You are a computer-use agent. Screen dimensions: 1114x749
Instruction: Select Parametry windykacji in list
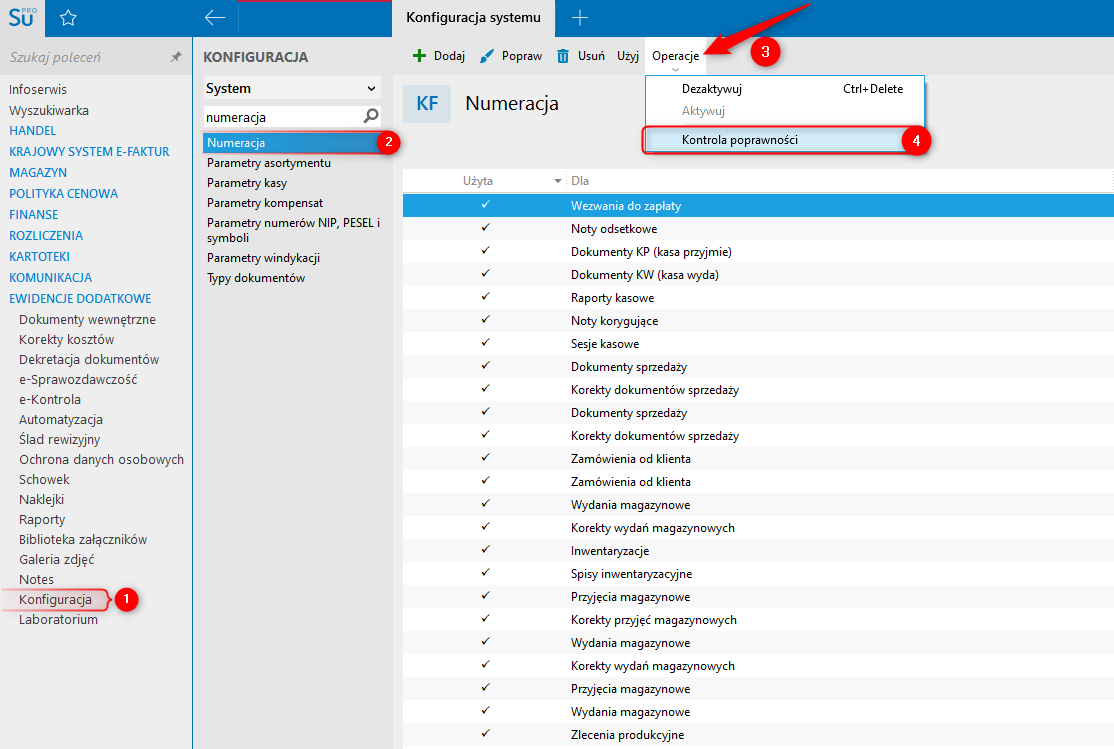click(263, 257)
